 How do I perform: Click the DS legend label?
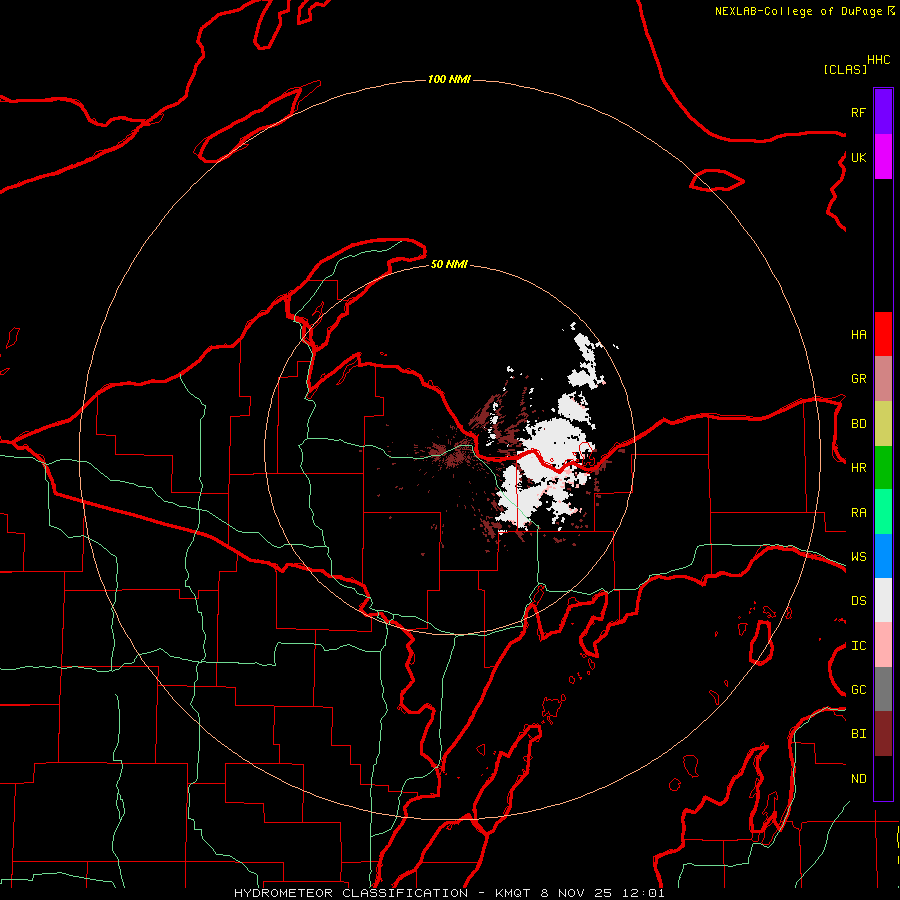coord(858,601)
